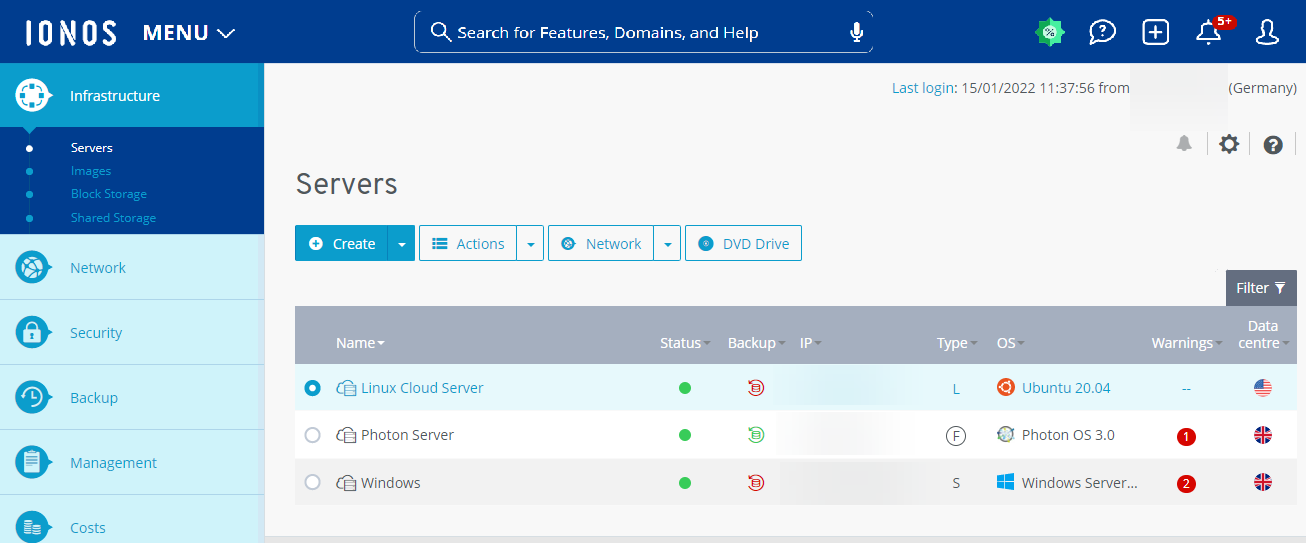Open settings gear icon above Servers
1306x543 pixels.
coord(1229,144)
